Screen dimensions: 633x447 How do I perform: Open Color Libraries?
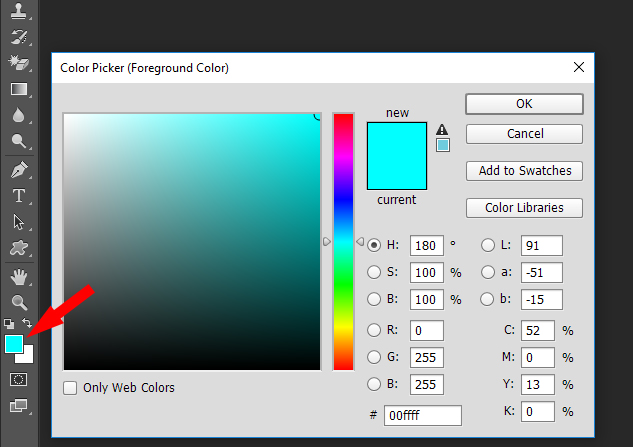pyautogui.click(x=524, y=208)
